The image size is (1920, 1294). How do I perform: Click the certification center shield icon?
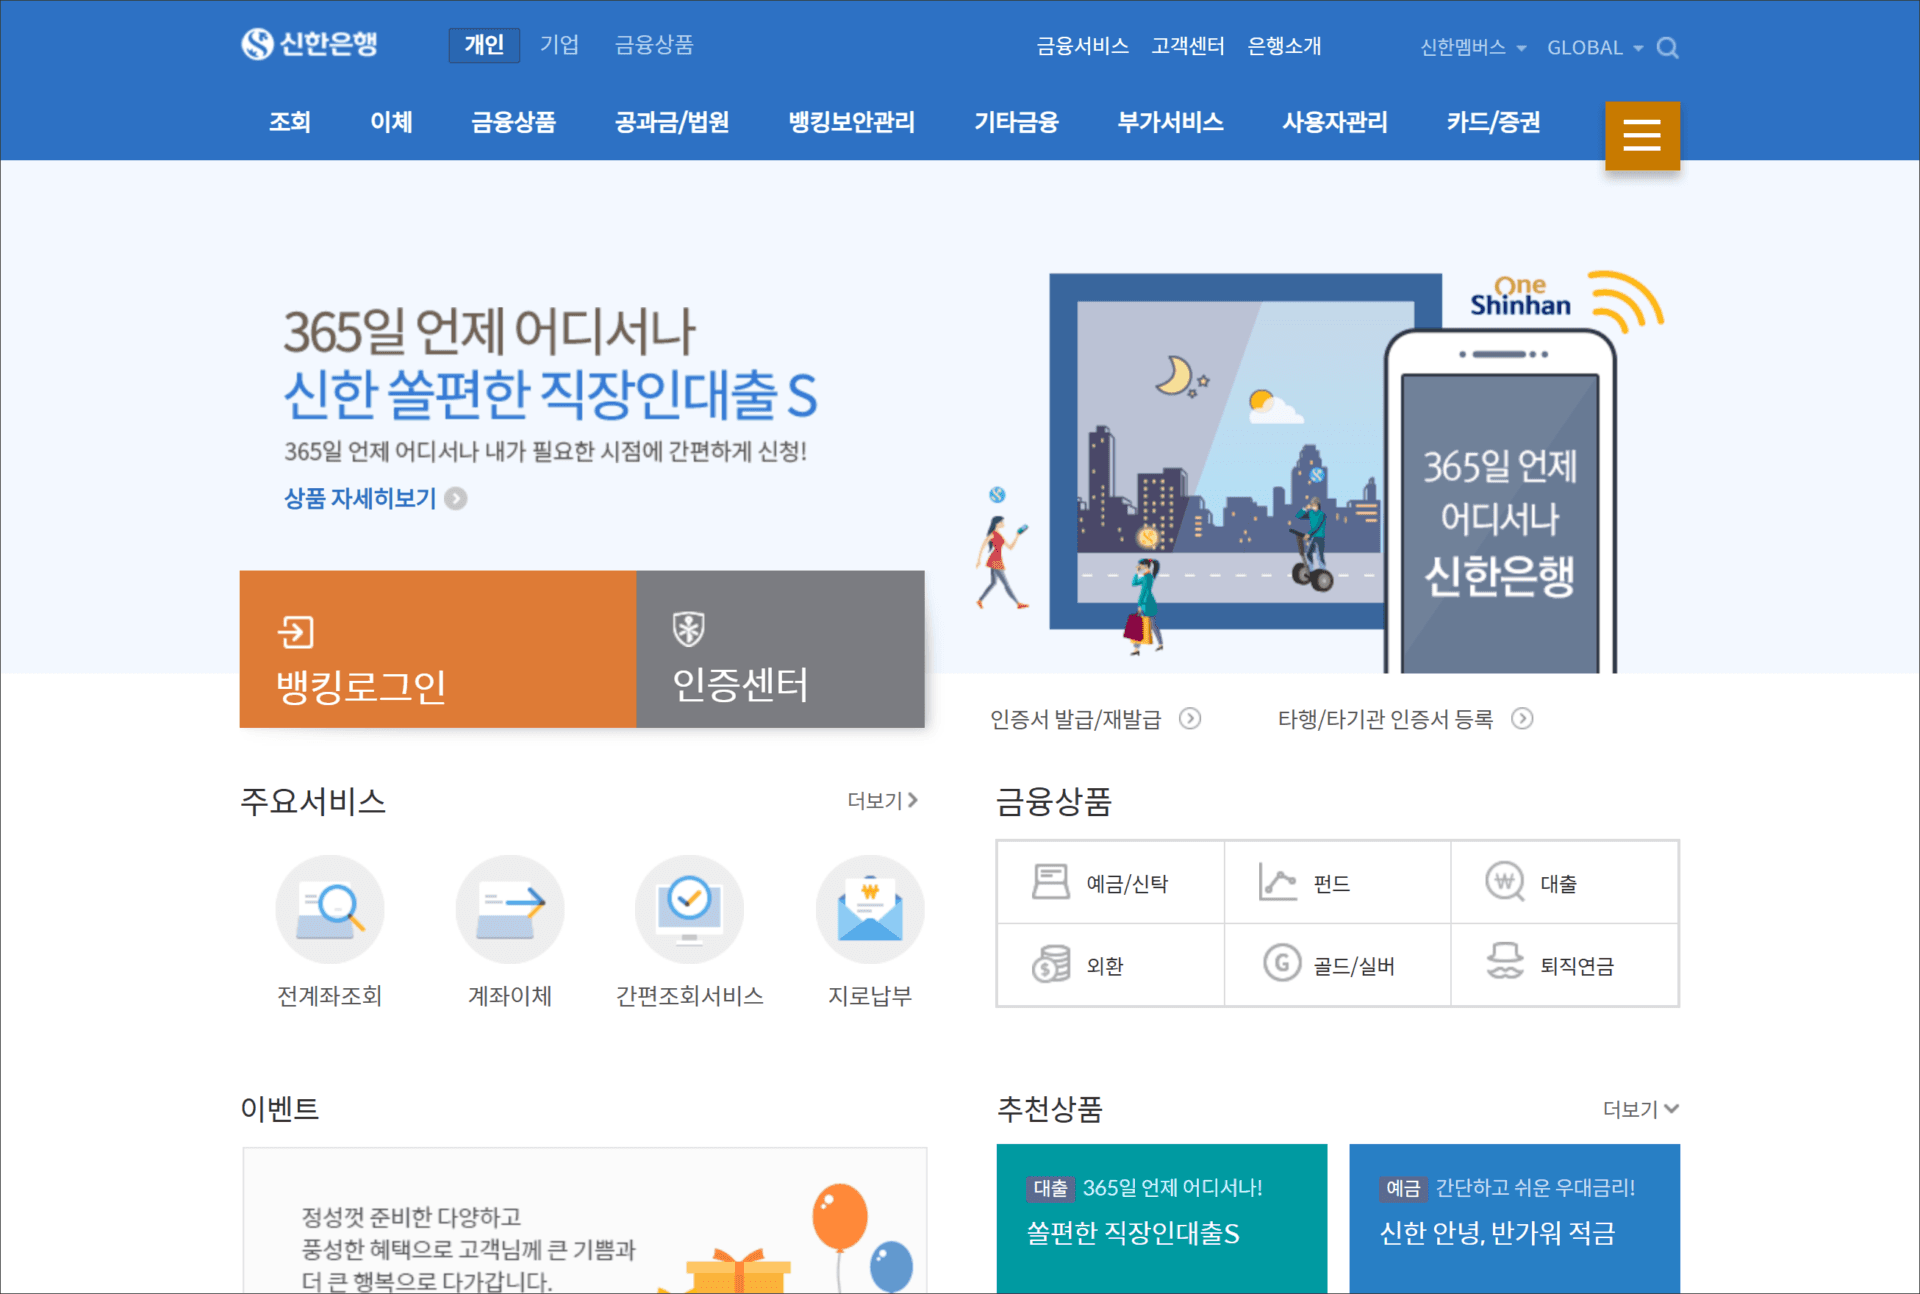pos(689,629)
